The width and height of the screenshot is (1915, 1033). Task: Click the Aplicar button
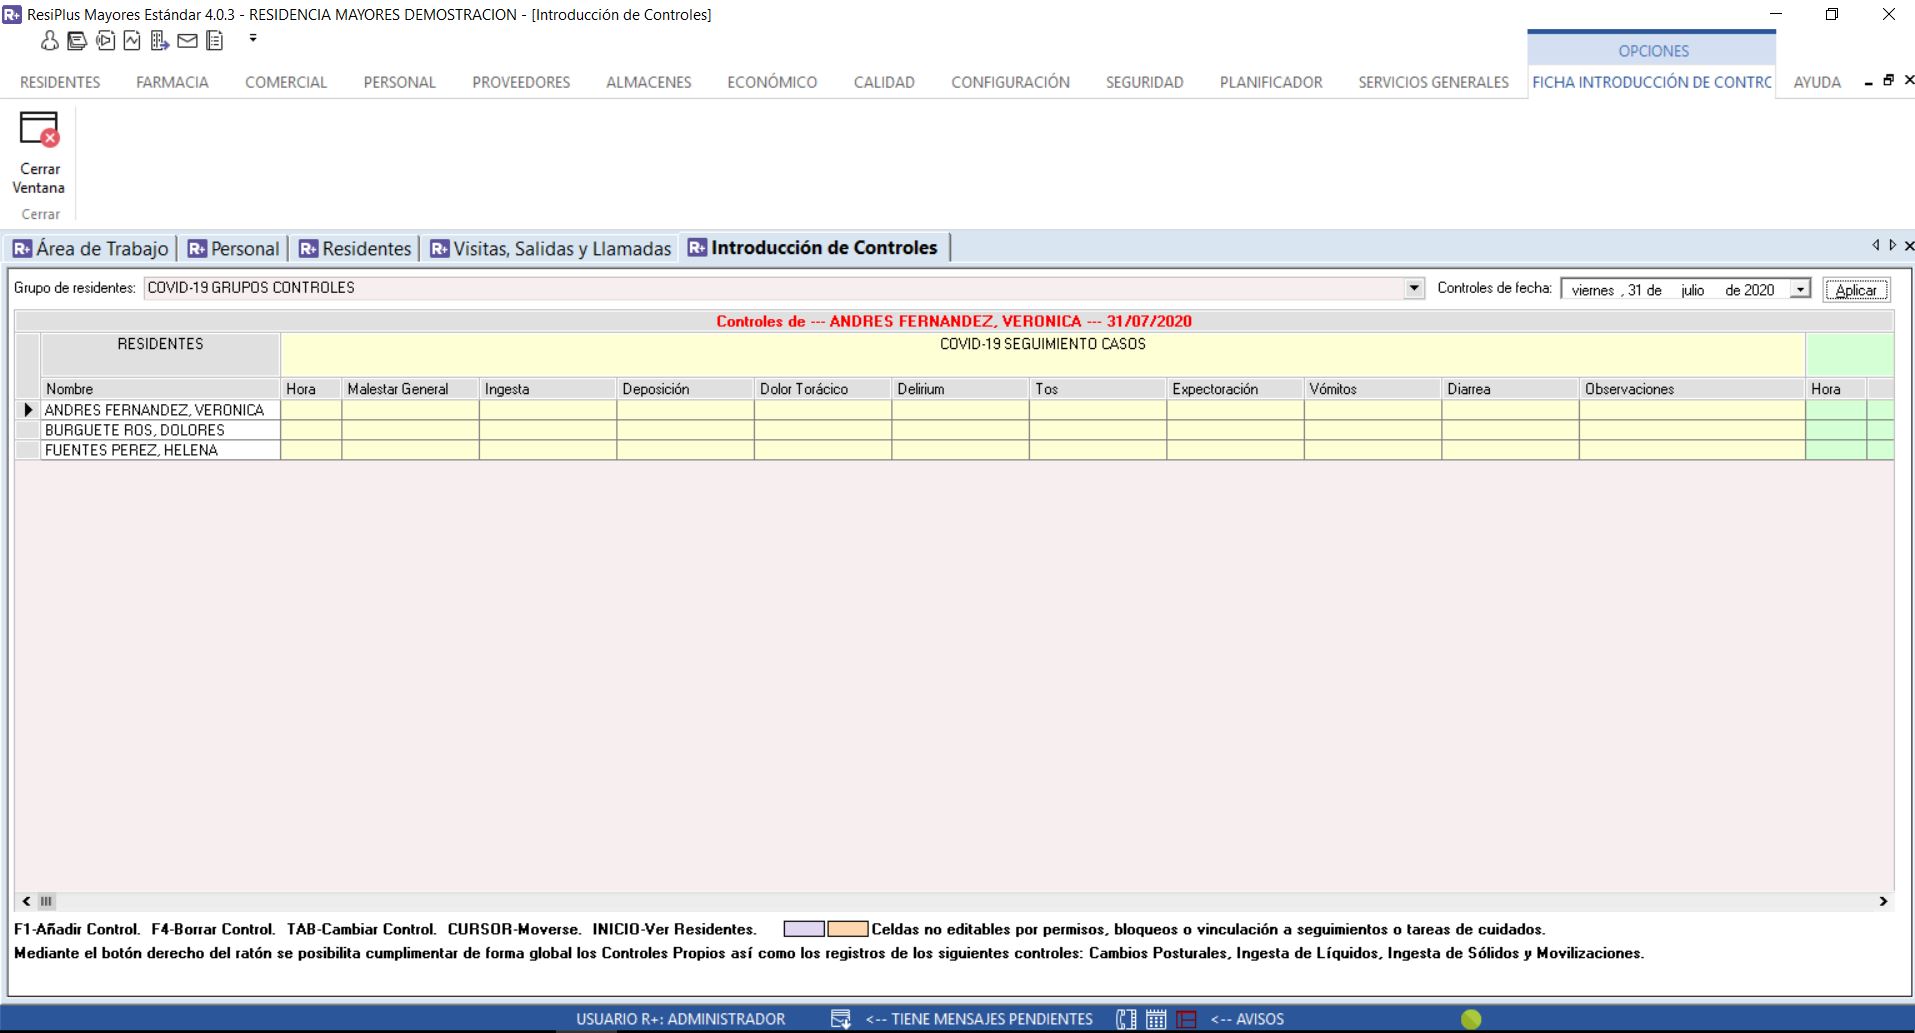coord(1856,290)
